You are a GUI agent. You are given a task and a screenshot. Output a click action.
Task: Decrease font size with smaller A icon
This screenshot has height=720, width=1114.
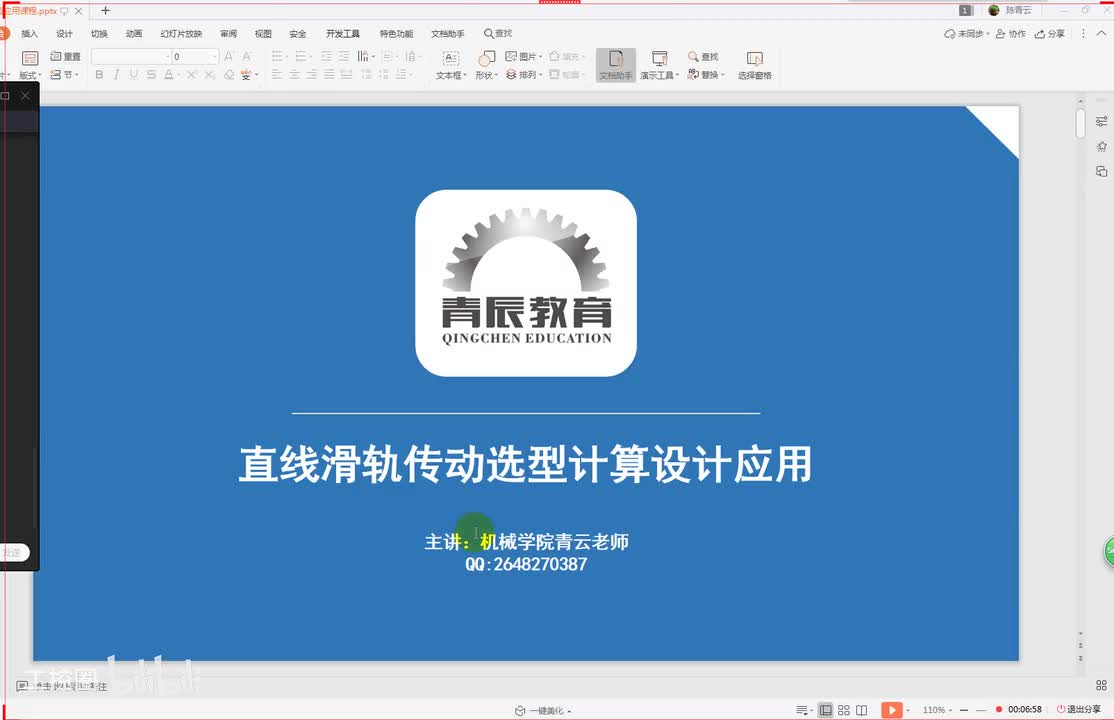[x=247, y=56]
